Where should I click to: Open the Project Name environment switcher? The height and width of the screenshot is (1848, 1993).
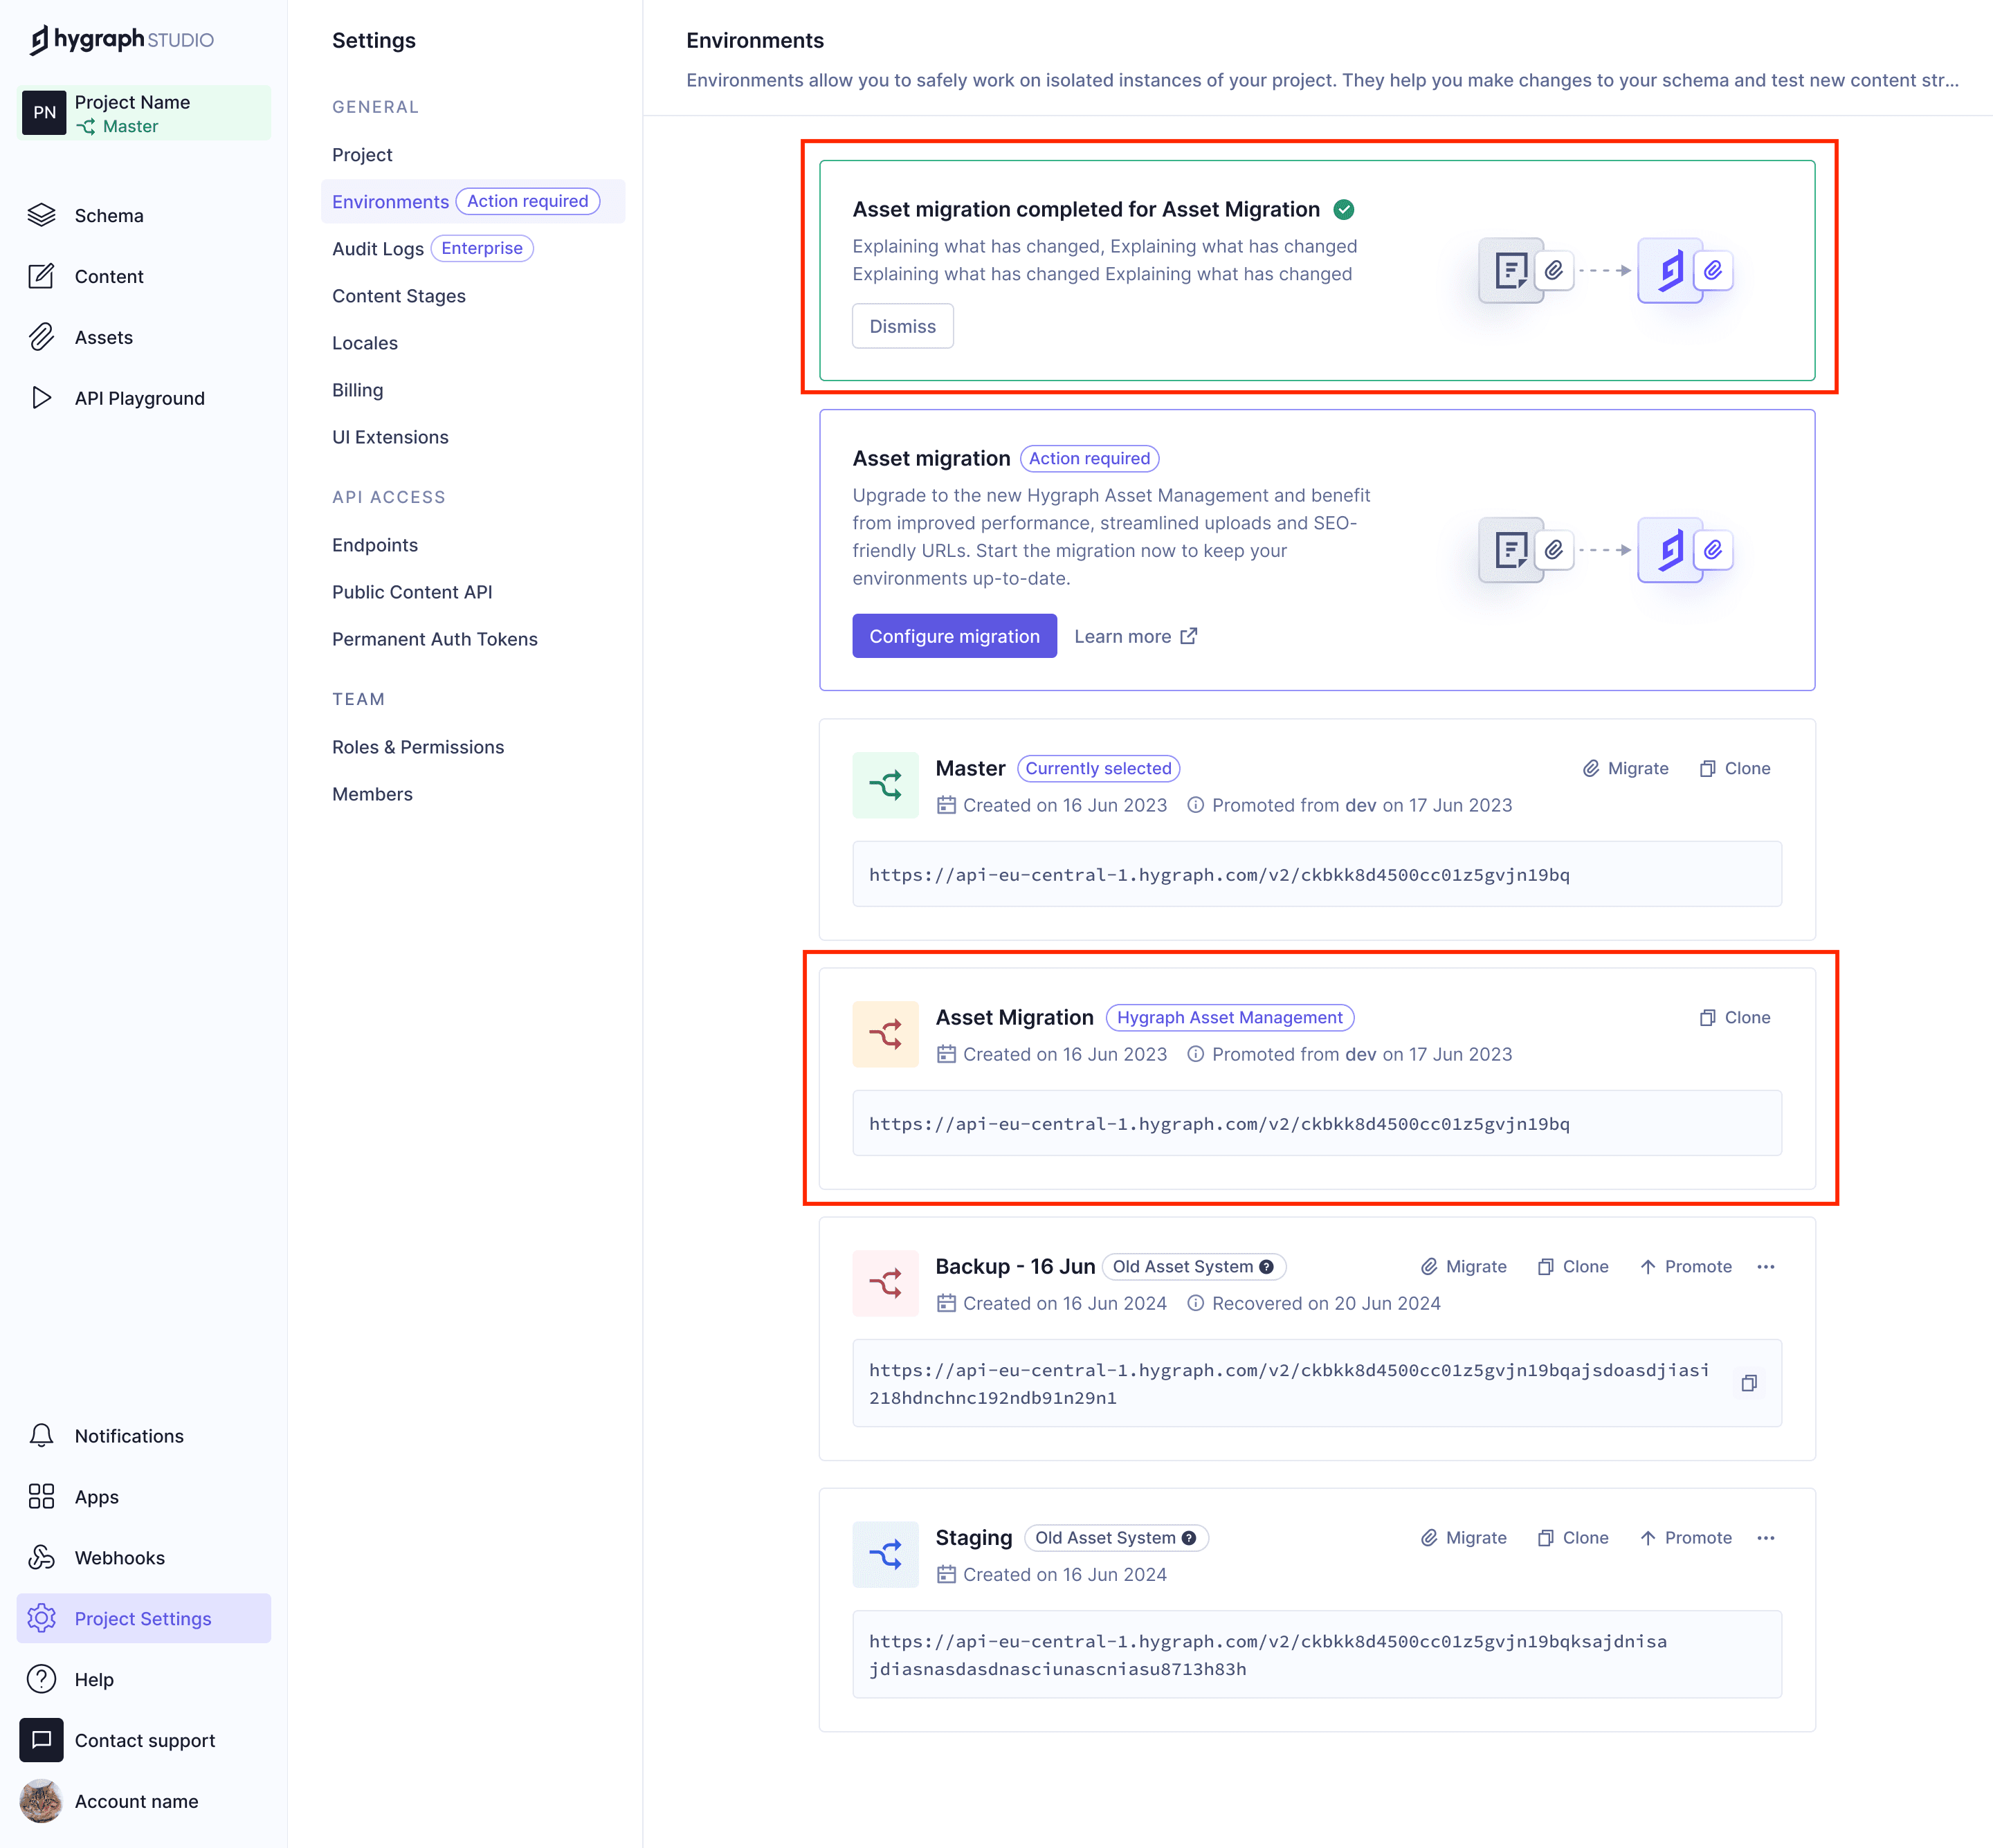click(x=144, y=113)
